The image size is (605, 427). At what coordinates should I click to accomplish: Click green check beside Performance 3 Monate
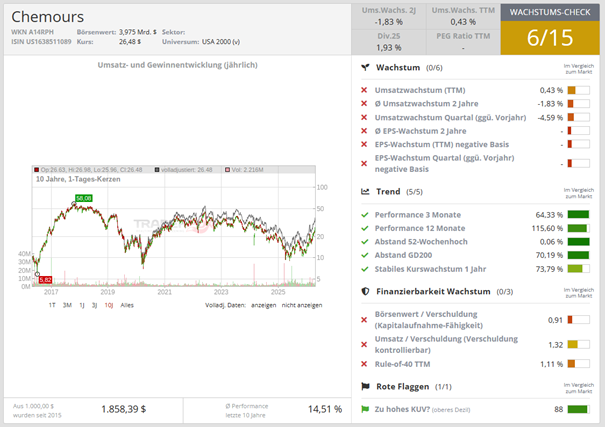(x=365, y=215)
